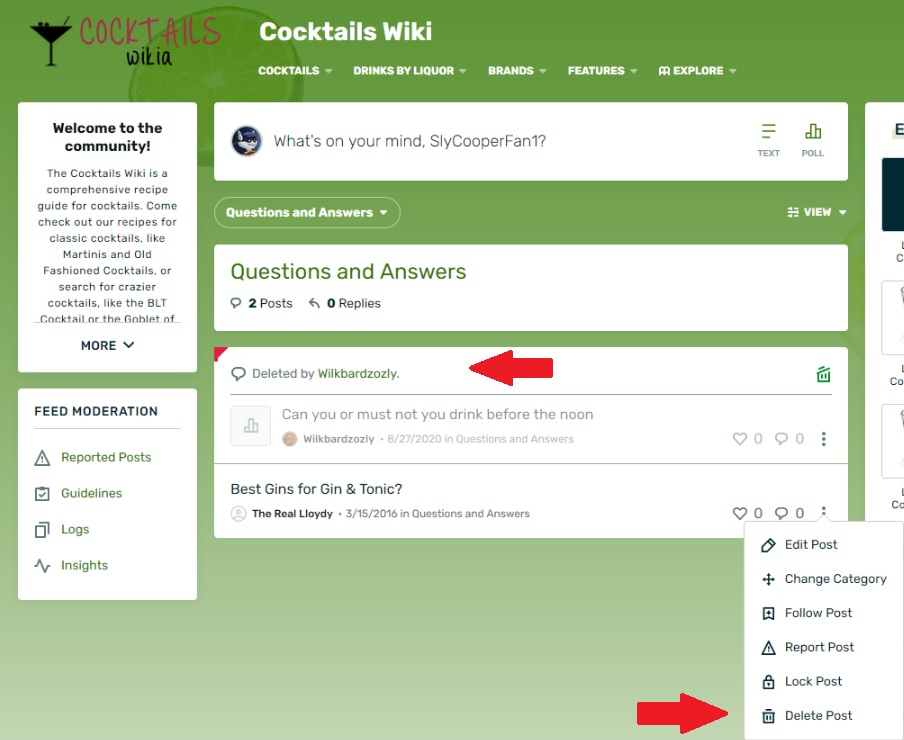The width and height of the screenshot is (904, 740).
Task: Create a new TEXT post
Action: (769, 140)
